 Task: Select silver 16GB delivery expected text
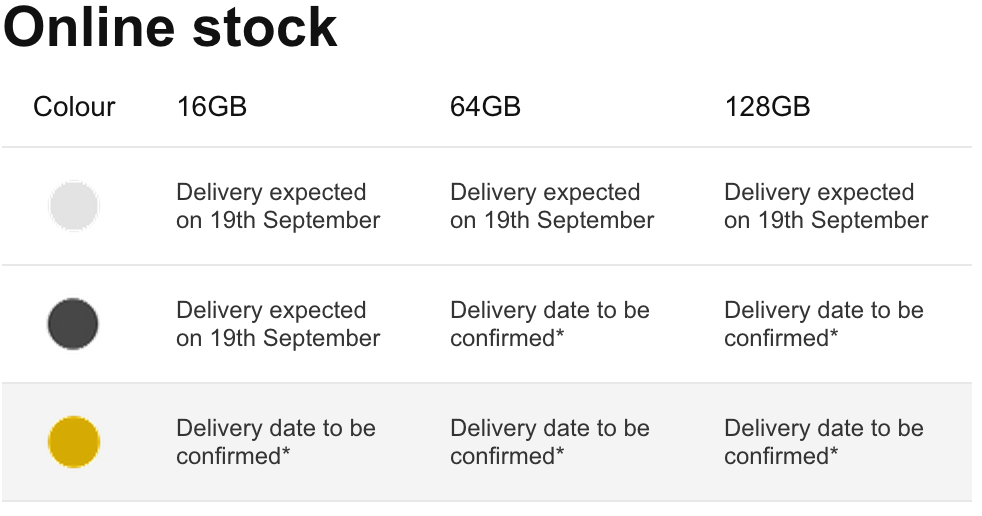tap(278, 206)
